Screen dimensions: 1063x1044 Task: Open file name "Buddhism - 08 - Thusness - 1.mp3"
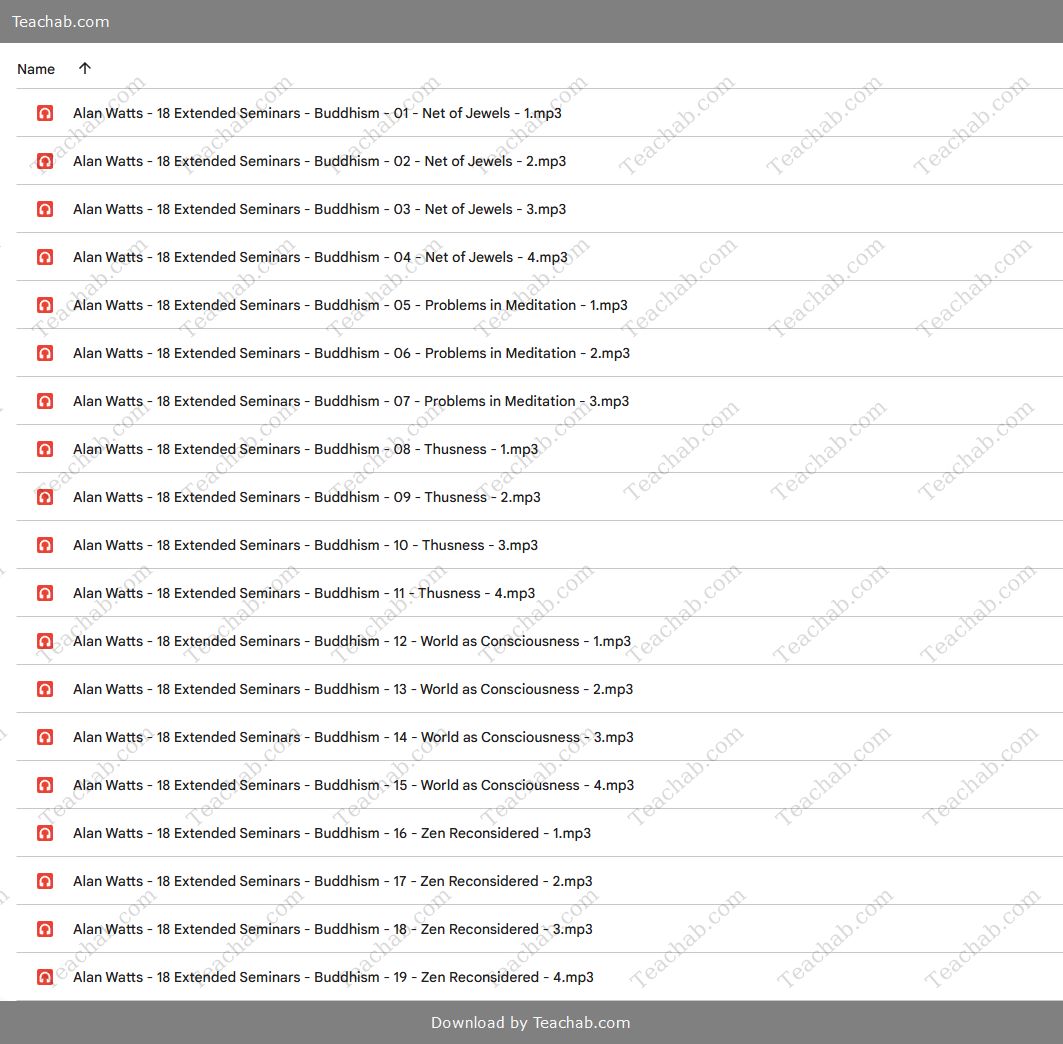306,449
